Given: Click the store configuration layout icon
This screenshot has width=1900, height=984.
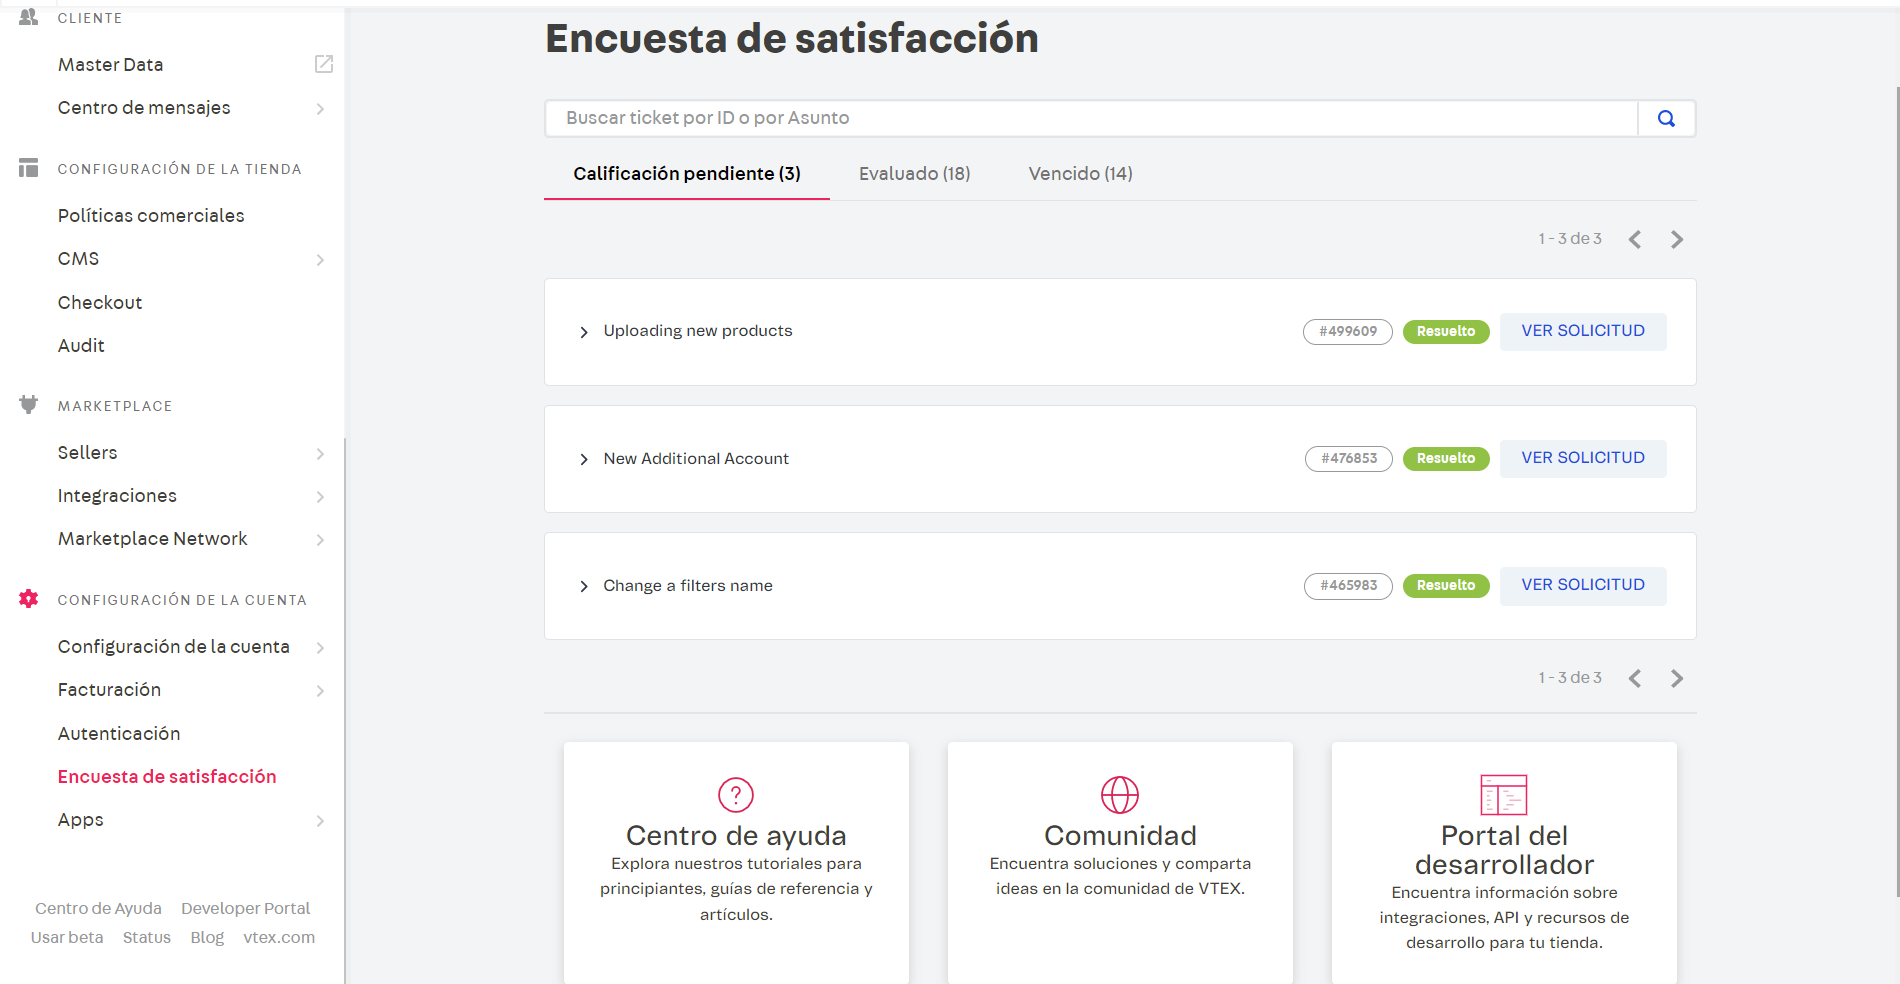Looking at the screenshot, I should coord(29,168).
